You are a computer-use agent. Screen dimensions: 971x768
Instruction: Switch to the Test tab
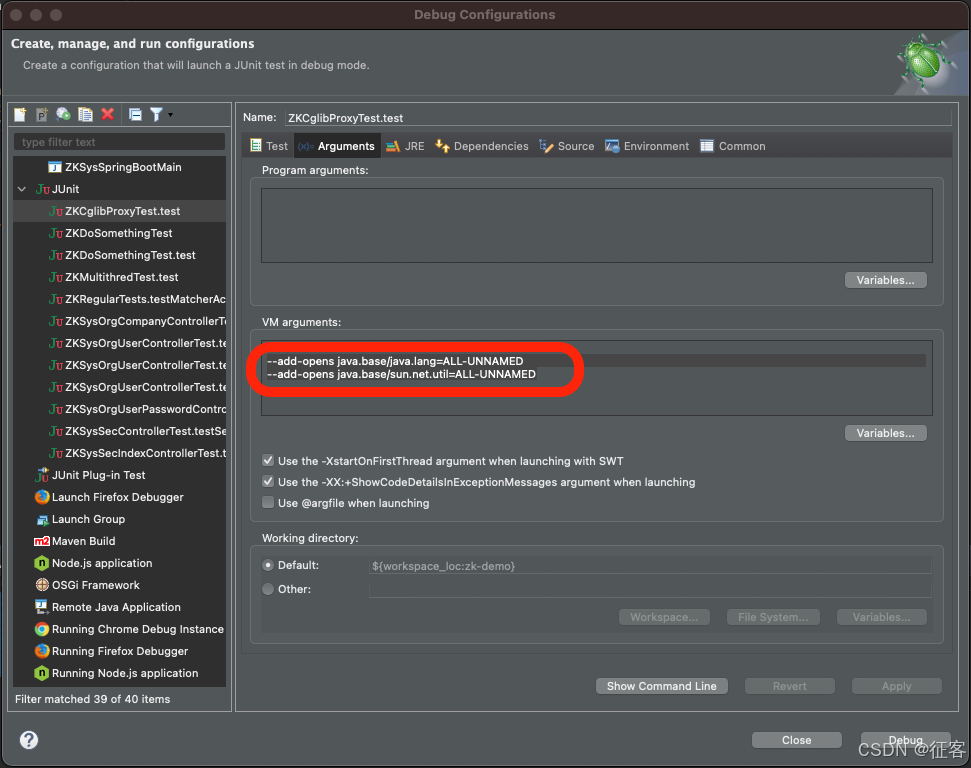point(269,146)
